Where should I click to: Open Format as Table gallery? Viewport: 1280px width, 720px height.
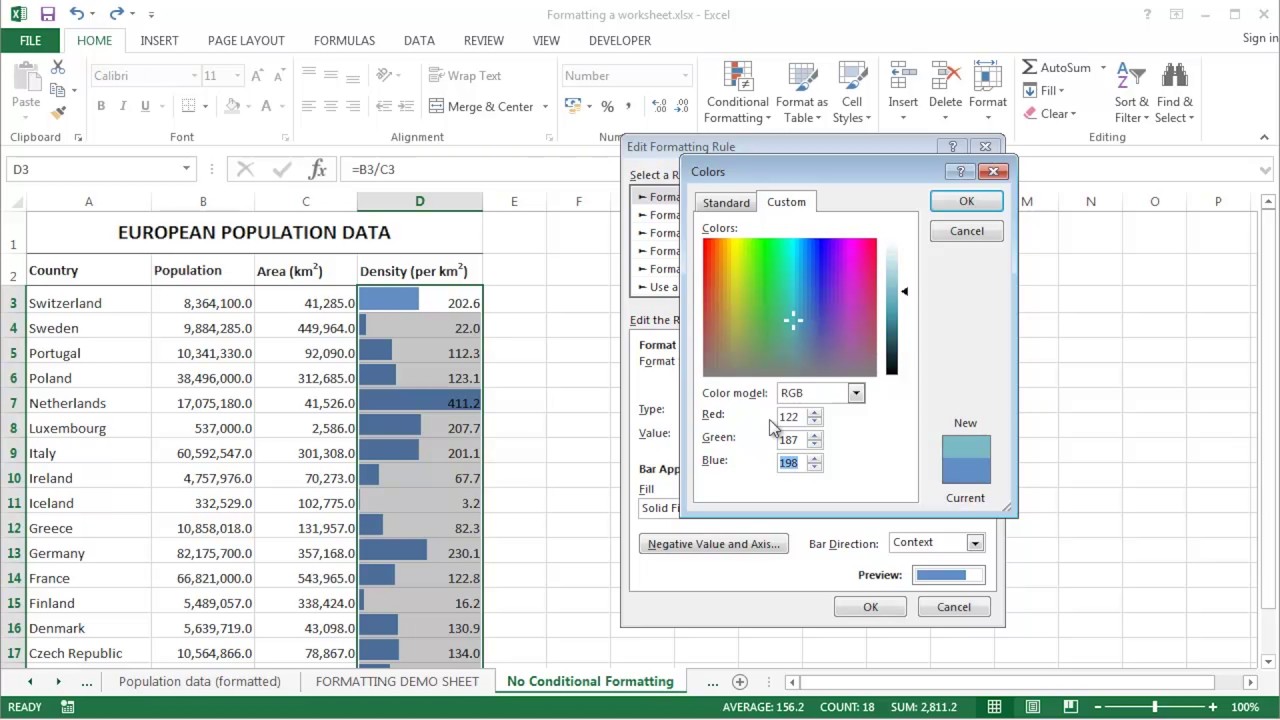(801, 92)
